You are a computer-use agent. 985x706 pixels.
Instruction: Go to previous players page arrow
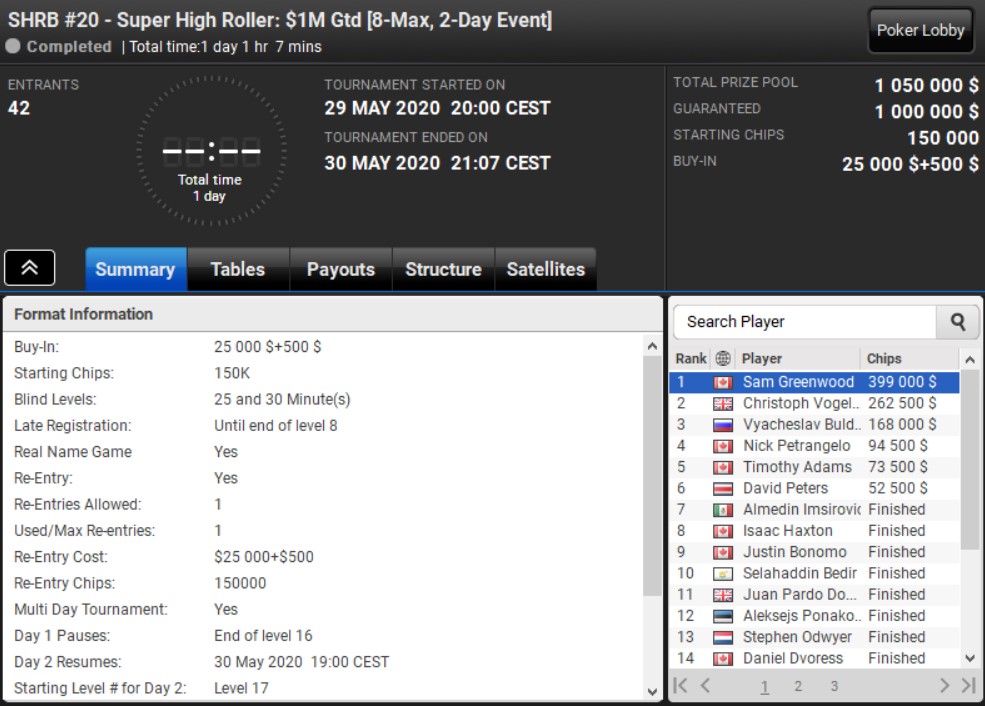[705, 685]
